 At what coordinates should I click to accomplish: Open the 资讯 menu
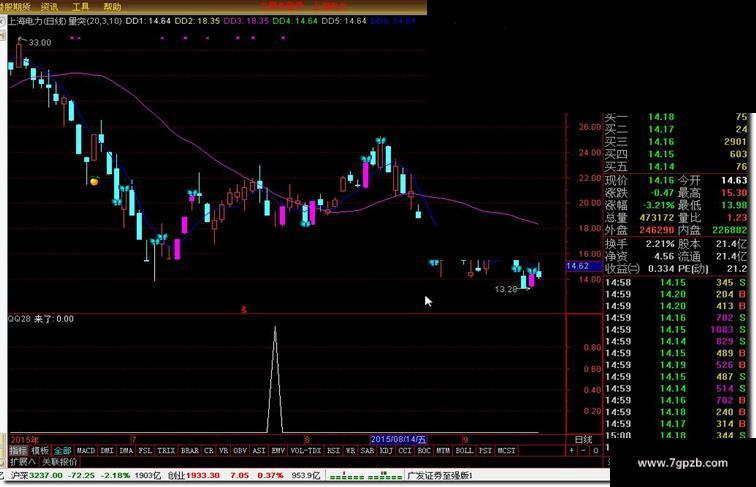[x=49, y=7]
